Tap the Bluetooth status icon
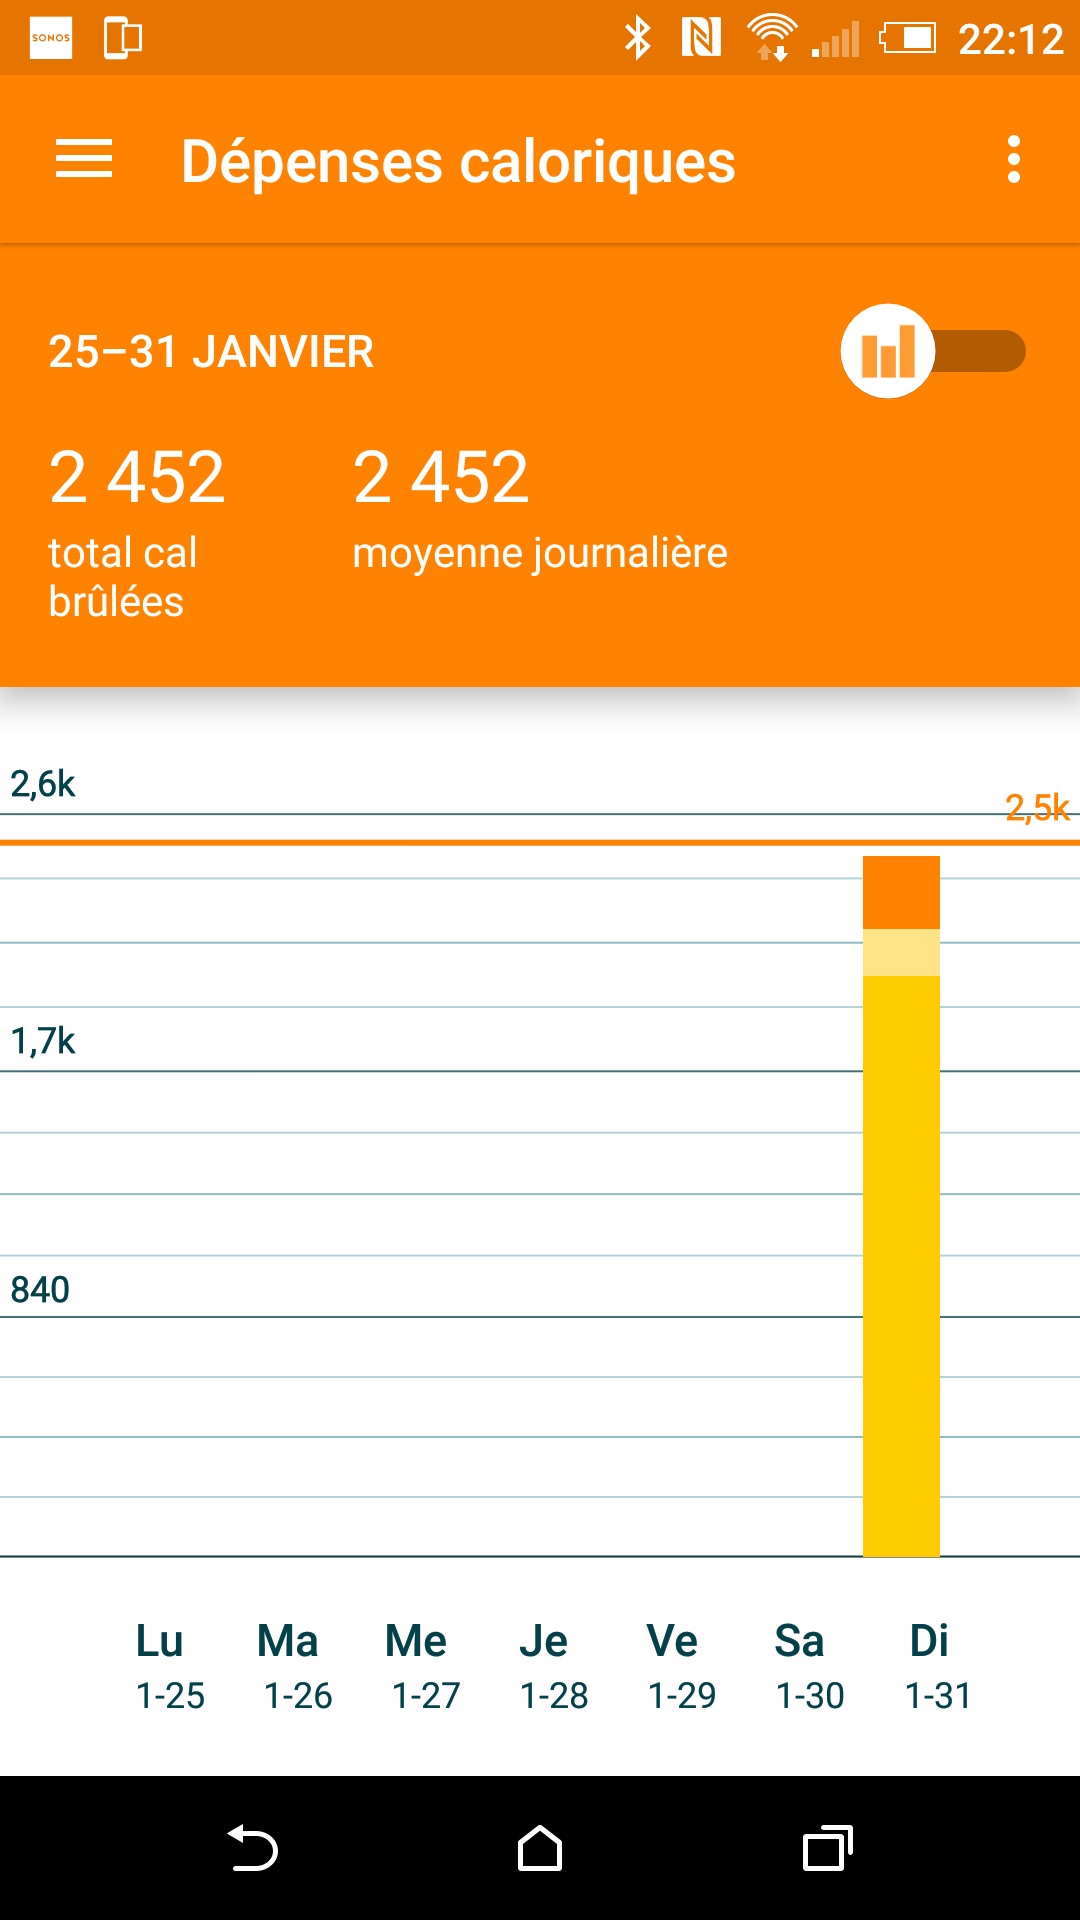Viewport: 1080px width, 1920px height. click(637, 38)
